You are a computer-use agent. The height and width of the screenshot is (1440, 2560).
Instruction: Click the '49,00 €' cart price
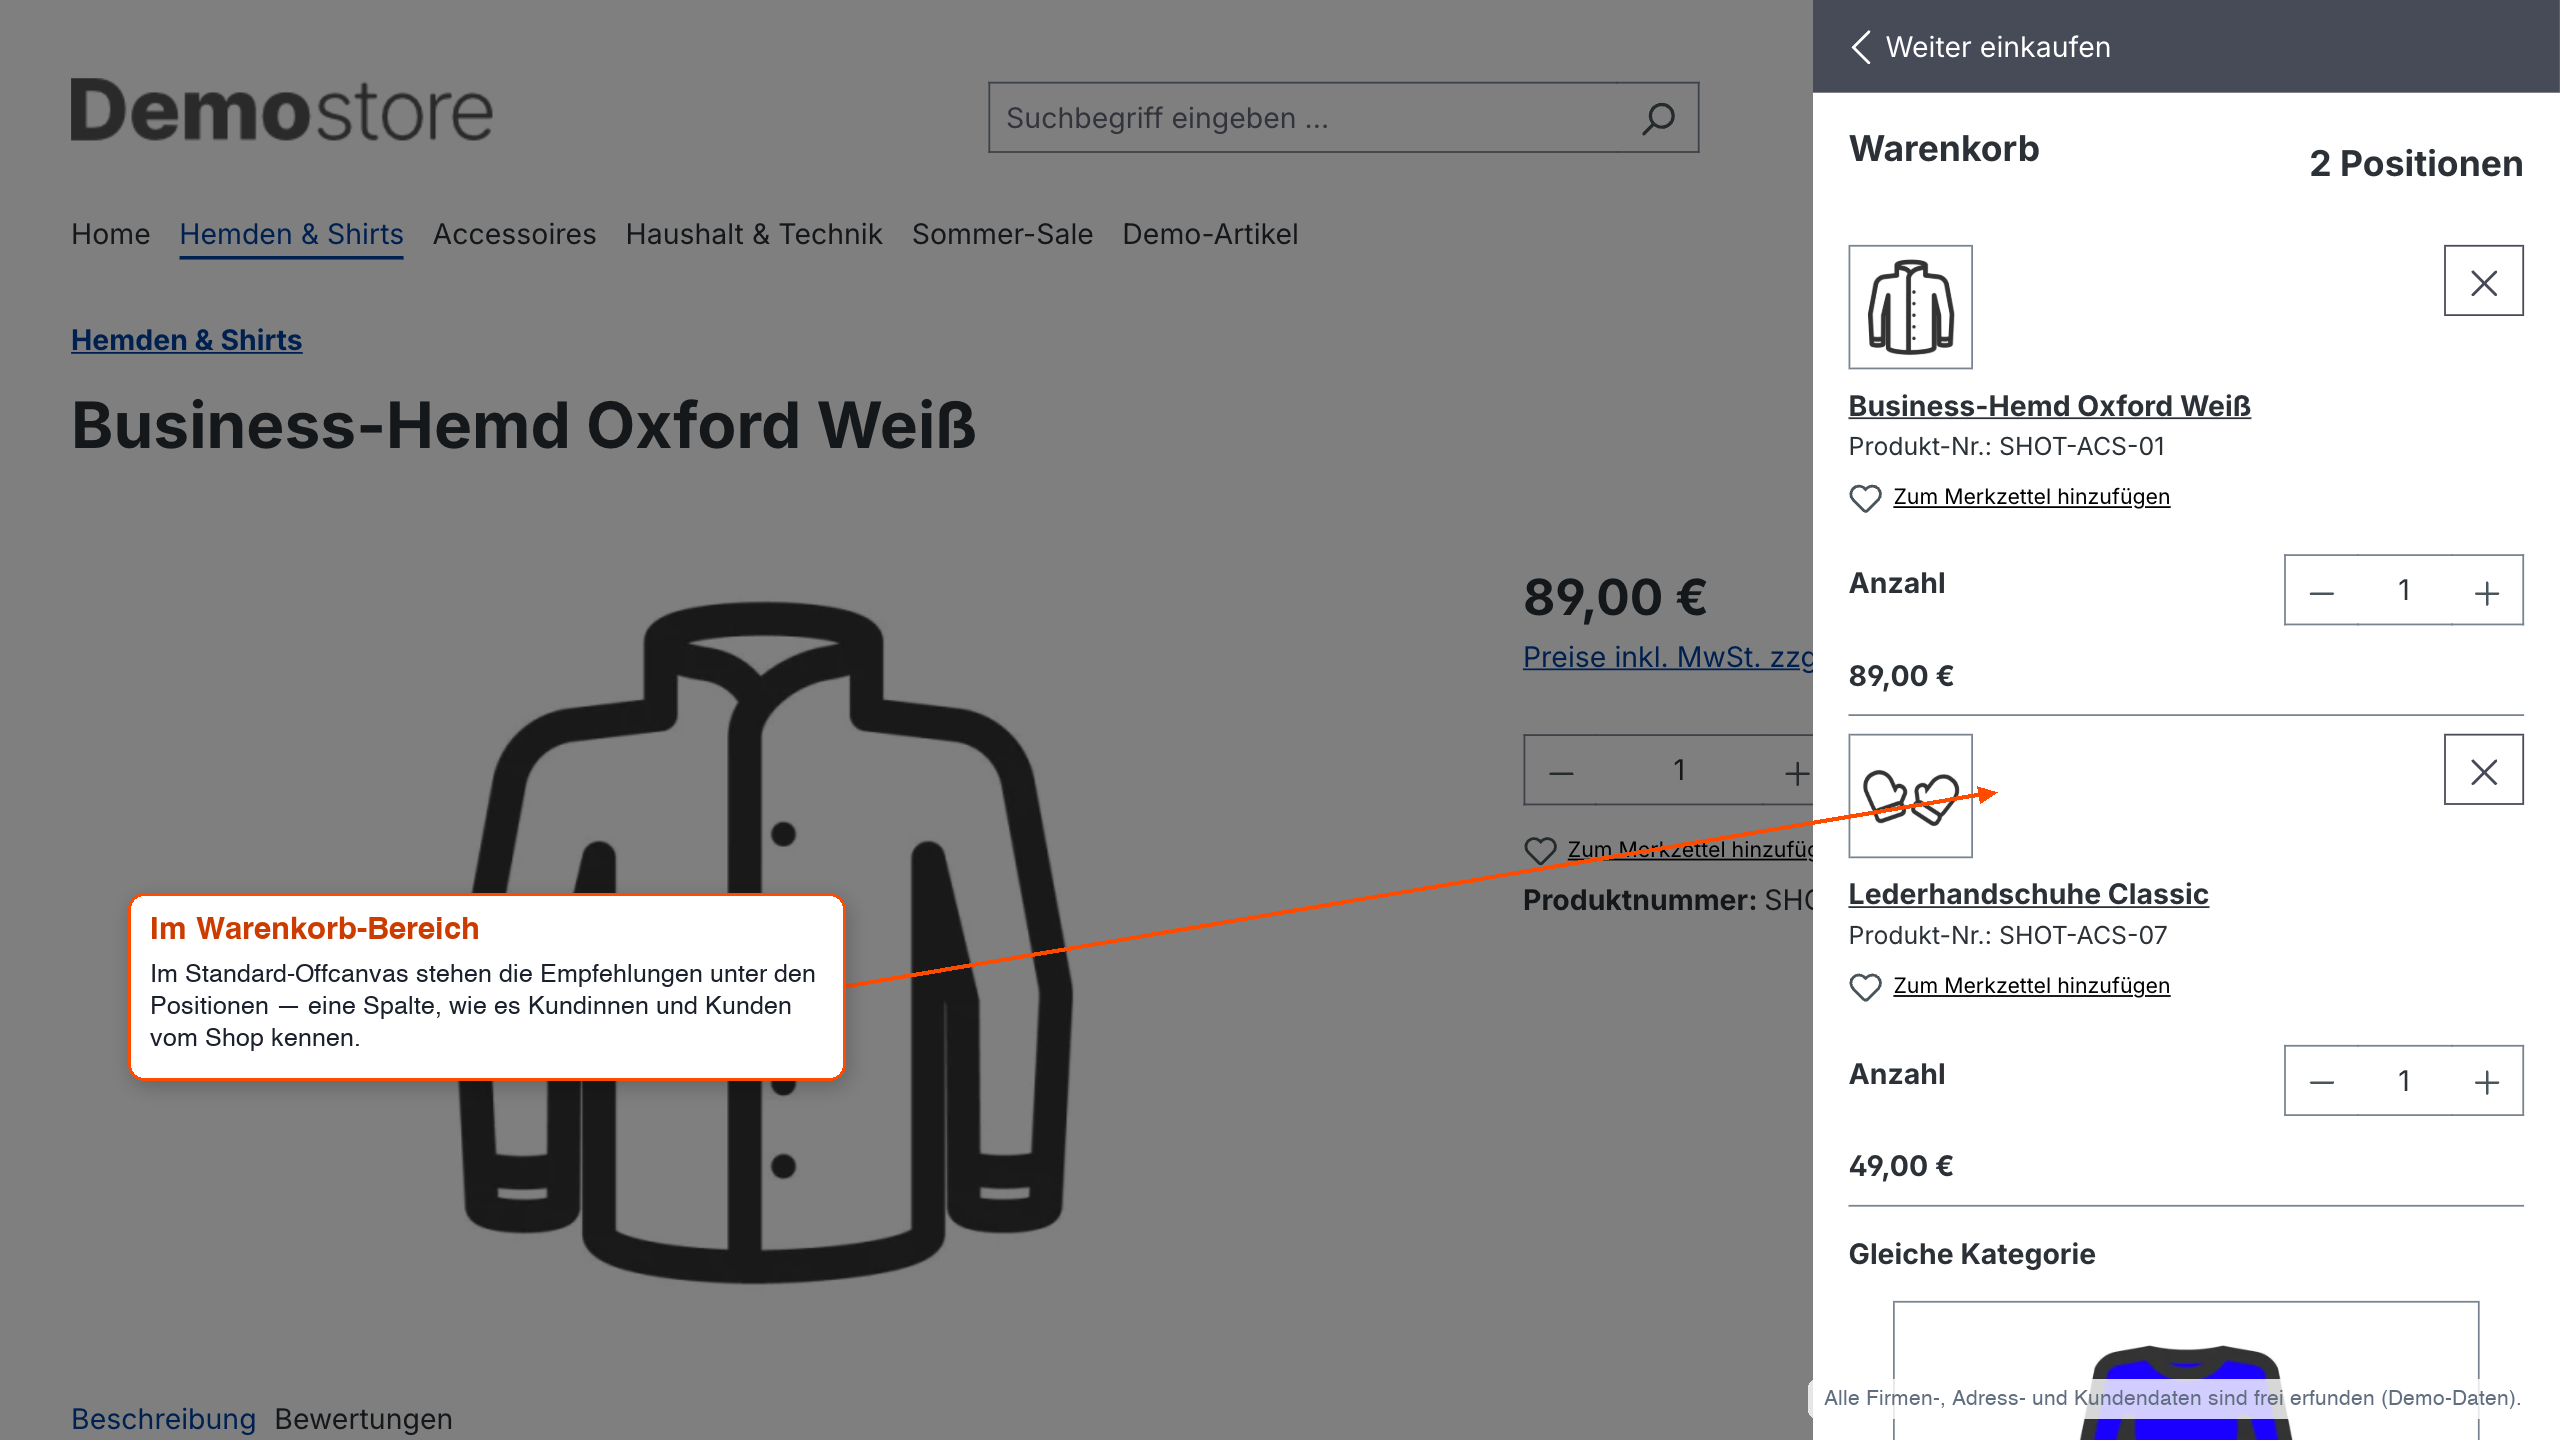[x=1900, y=1166]
